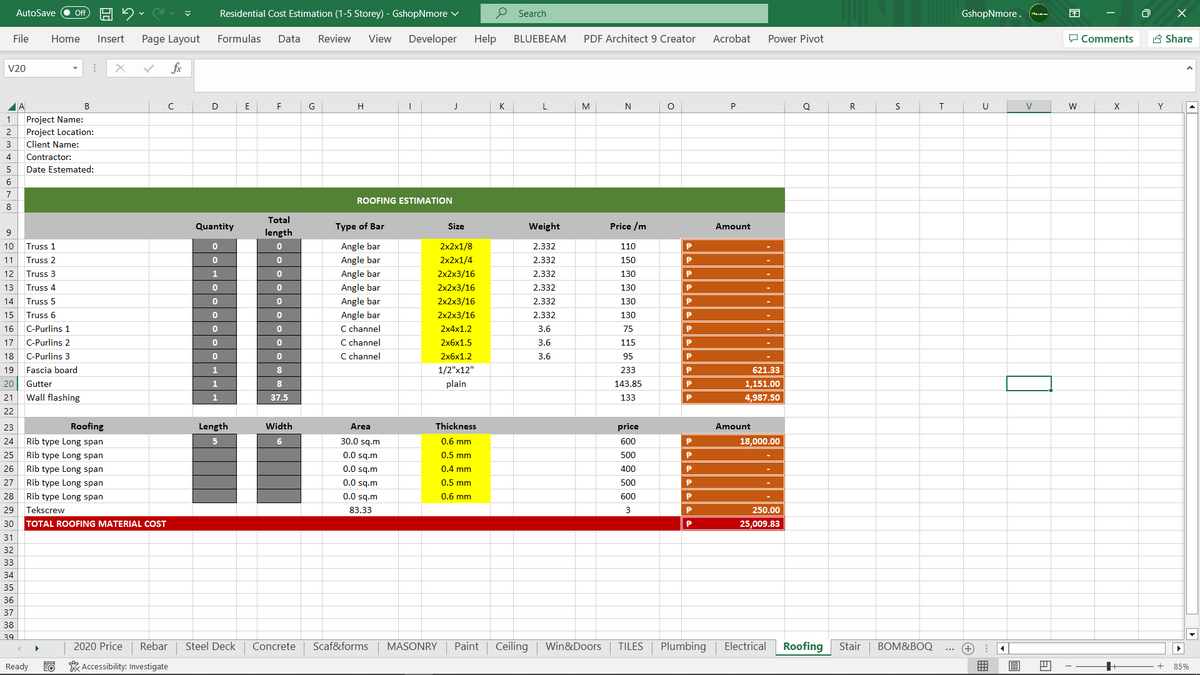The width and height of the screenshot is (1200, 675).
Task: Open the Formulas ribbon tab
Action: 239,38
